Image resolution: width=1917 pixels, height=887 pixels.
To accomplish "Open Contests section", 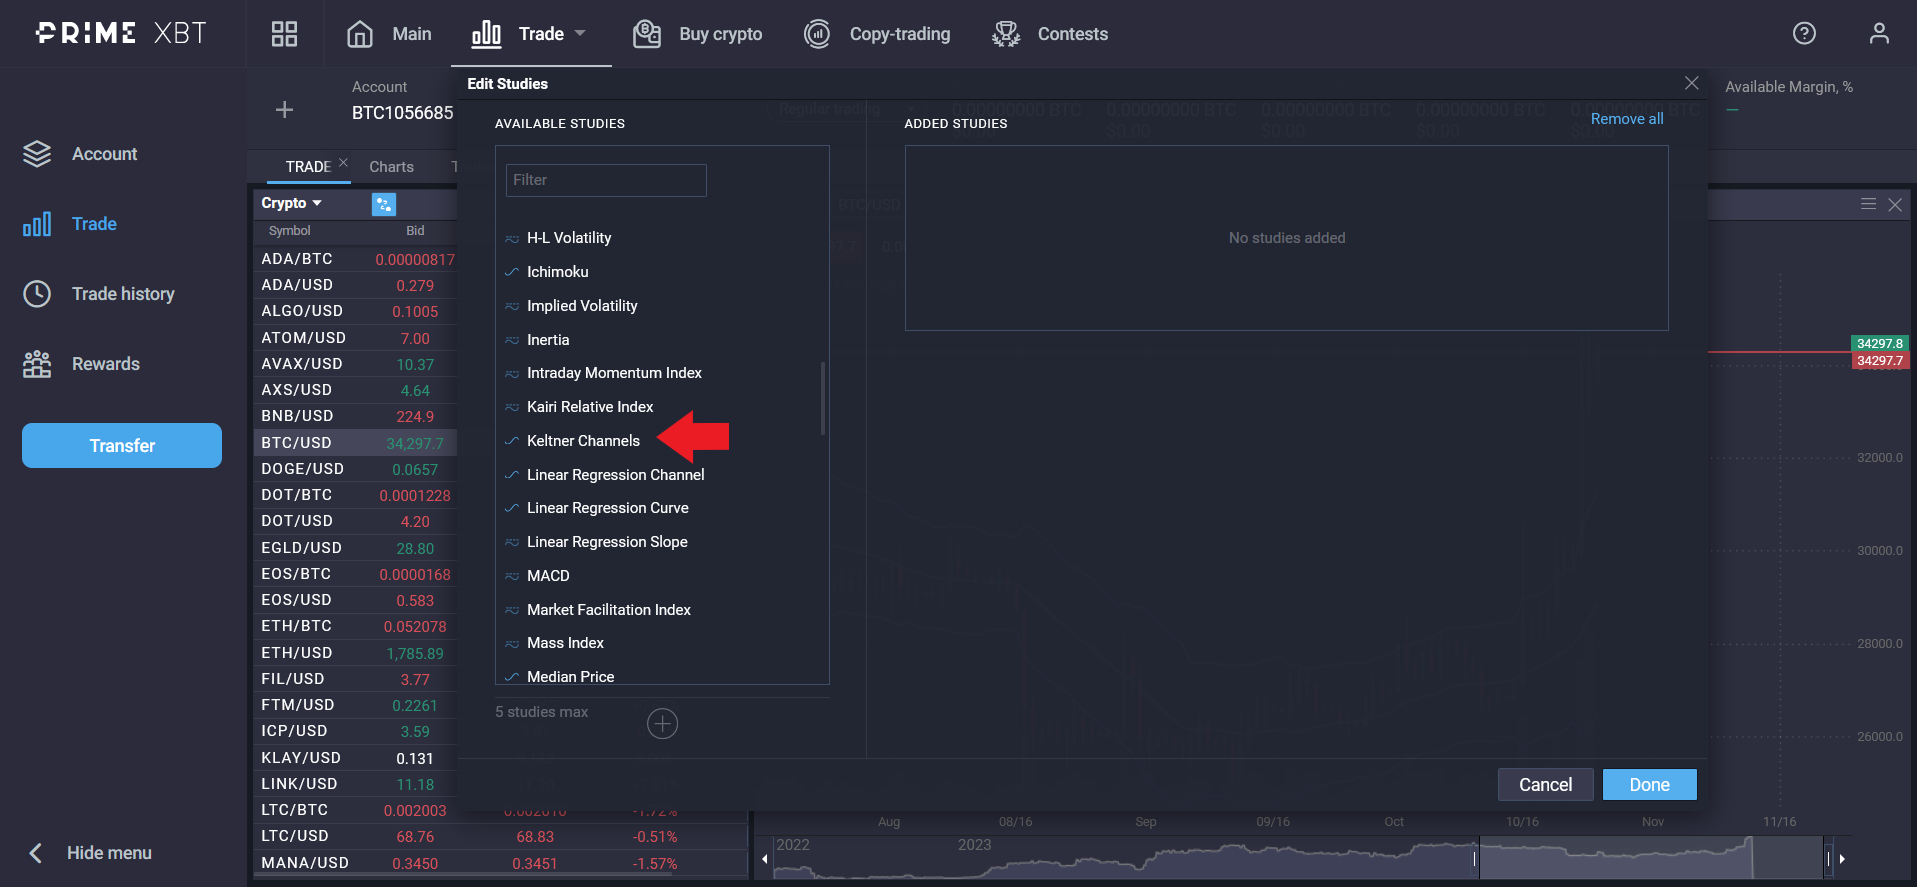I will click(x=1050, y=34).
